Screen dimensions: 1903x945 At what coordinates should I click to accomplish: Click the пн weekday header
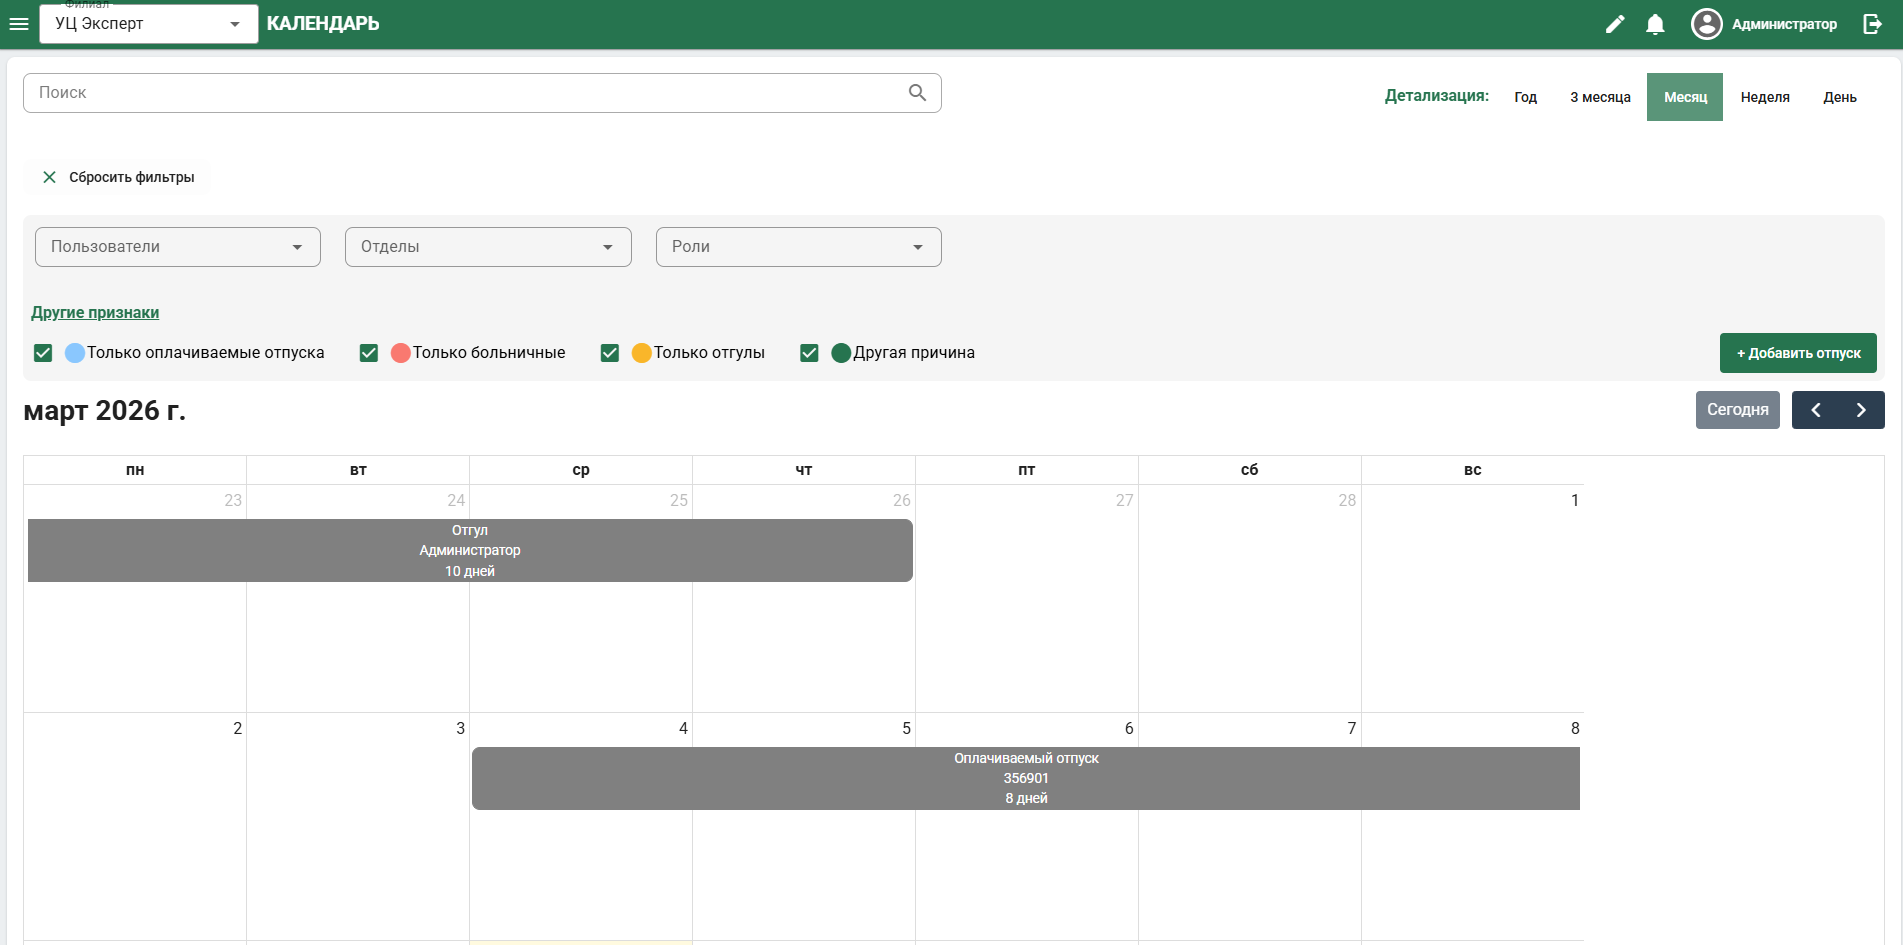tap(135, 470)
